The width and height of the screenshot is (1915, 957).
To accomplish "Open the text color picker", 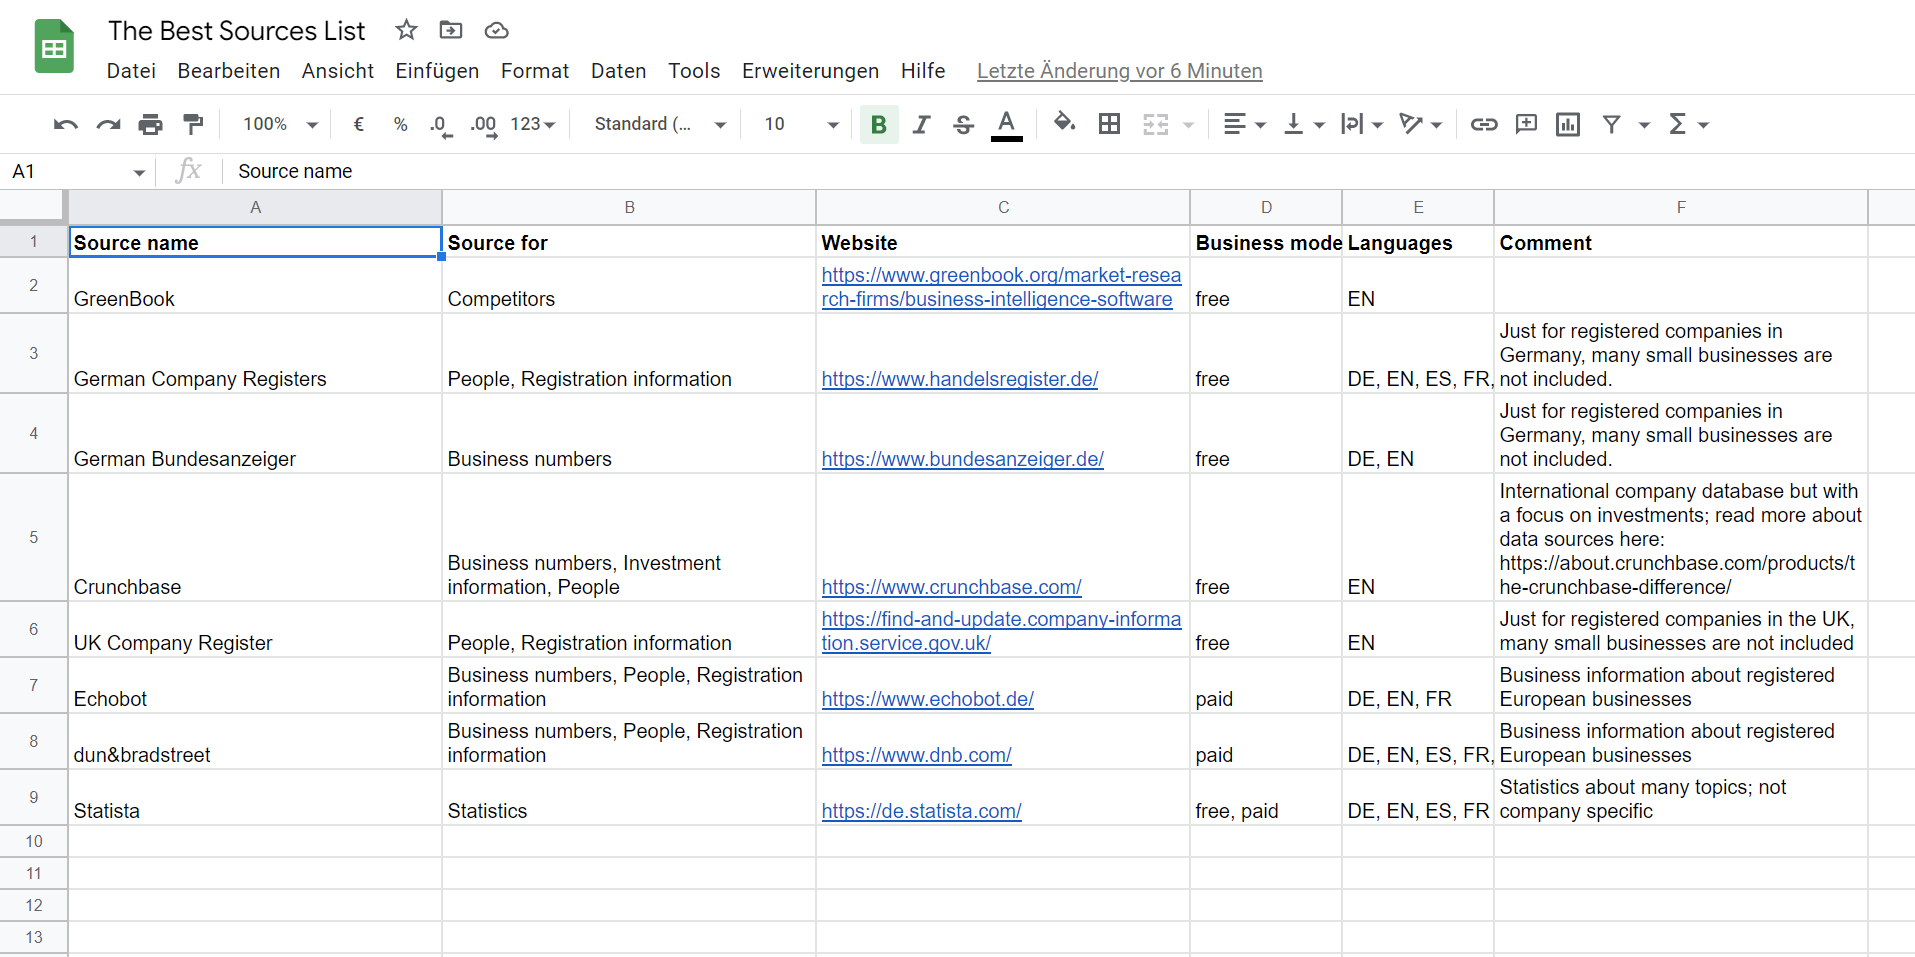I will [x=1007, y=125].
